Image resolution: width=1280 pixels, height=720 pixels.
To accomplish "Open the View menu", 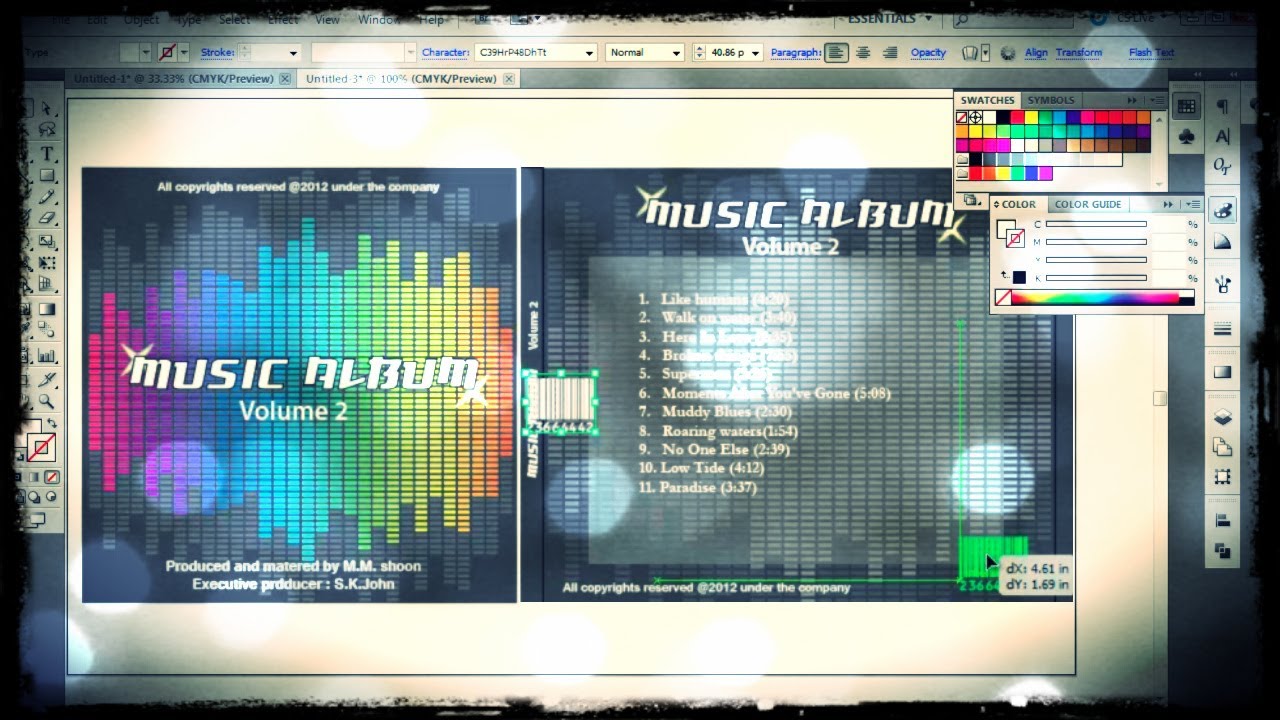I will coord(327,19).
